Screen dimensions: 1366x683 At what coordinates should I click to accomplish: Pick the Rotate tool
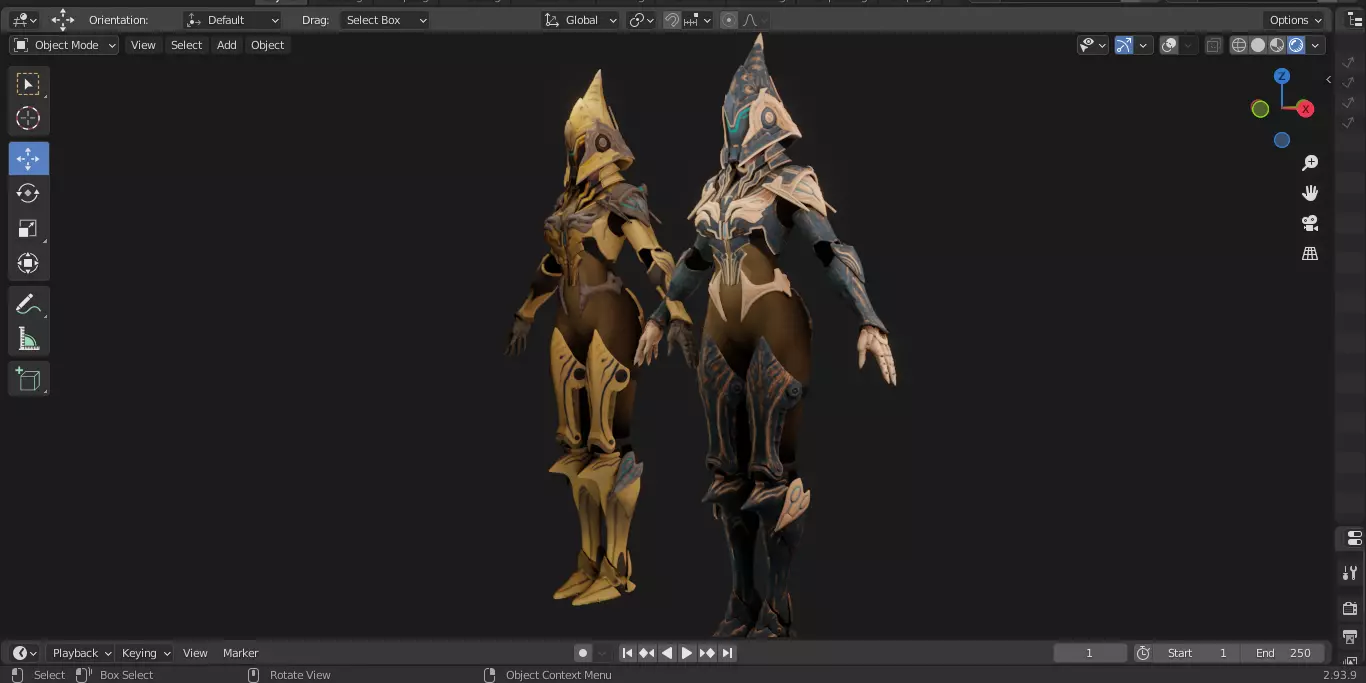click(x=28, y=193)
